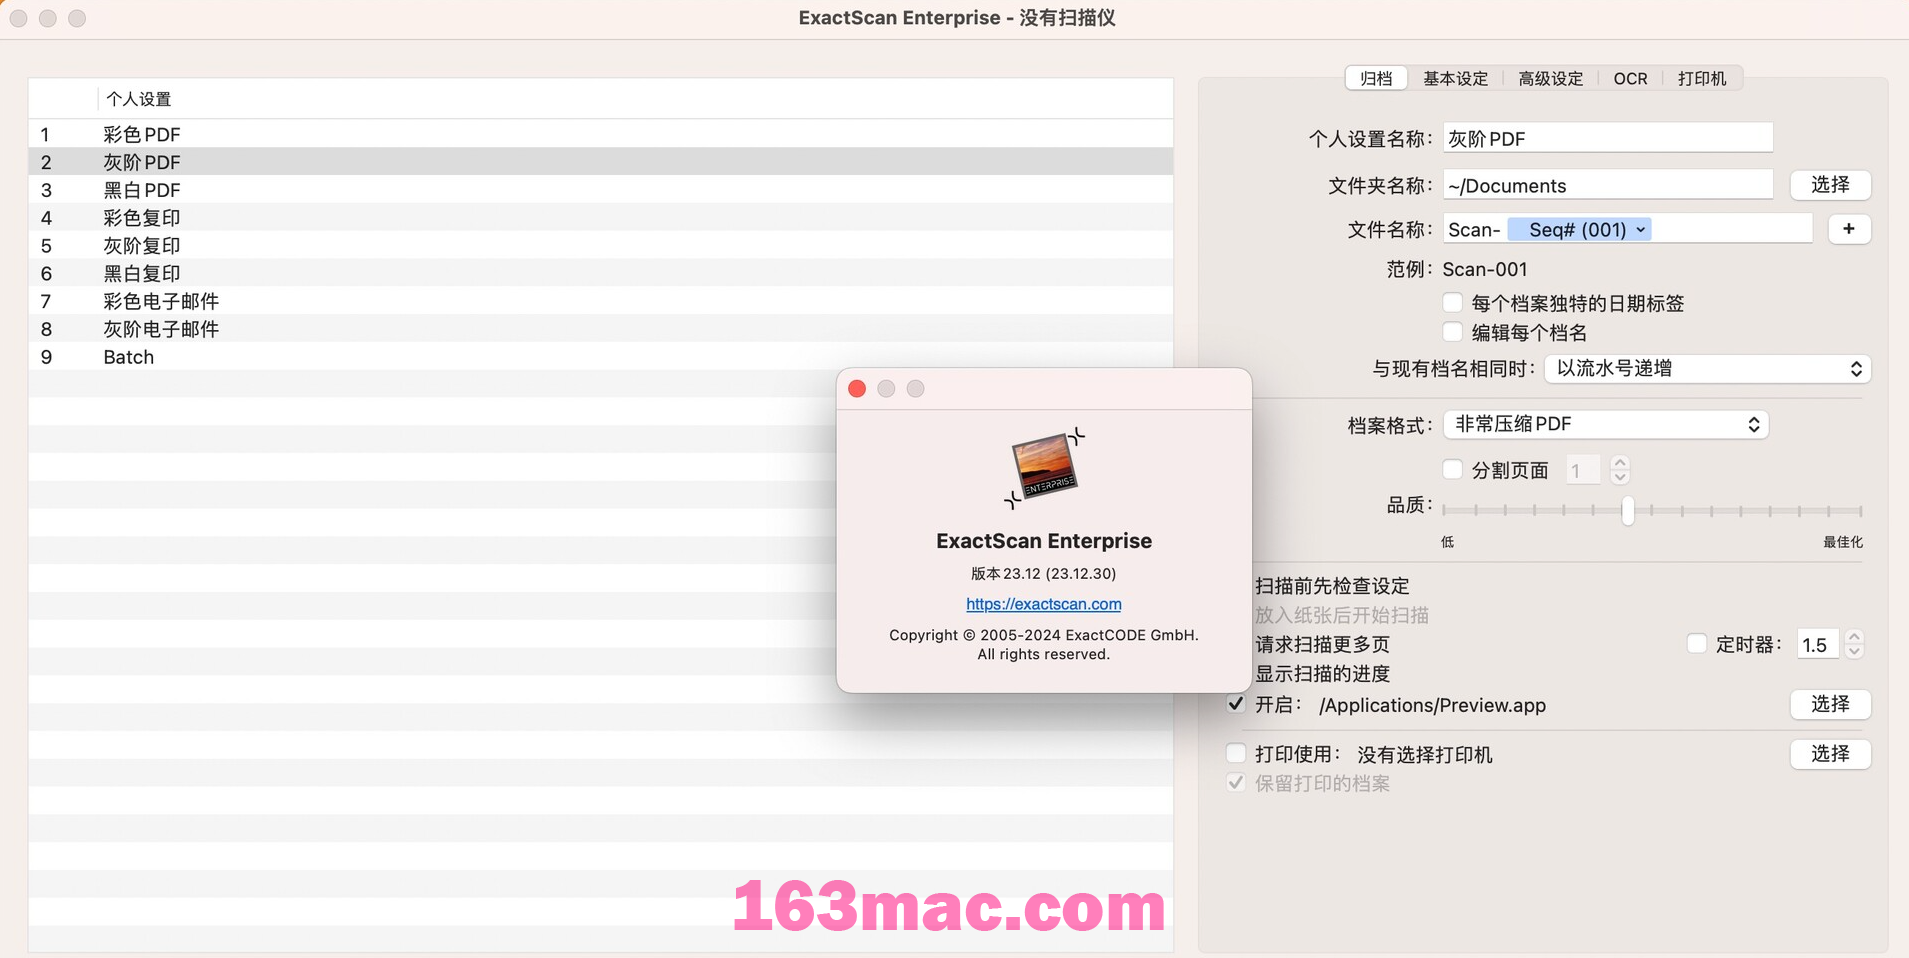1909x958 pixels.
Task: Click the 个人设置名称 field containing 灰阶 PDF
Action: tap(1607, 138)
